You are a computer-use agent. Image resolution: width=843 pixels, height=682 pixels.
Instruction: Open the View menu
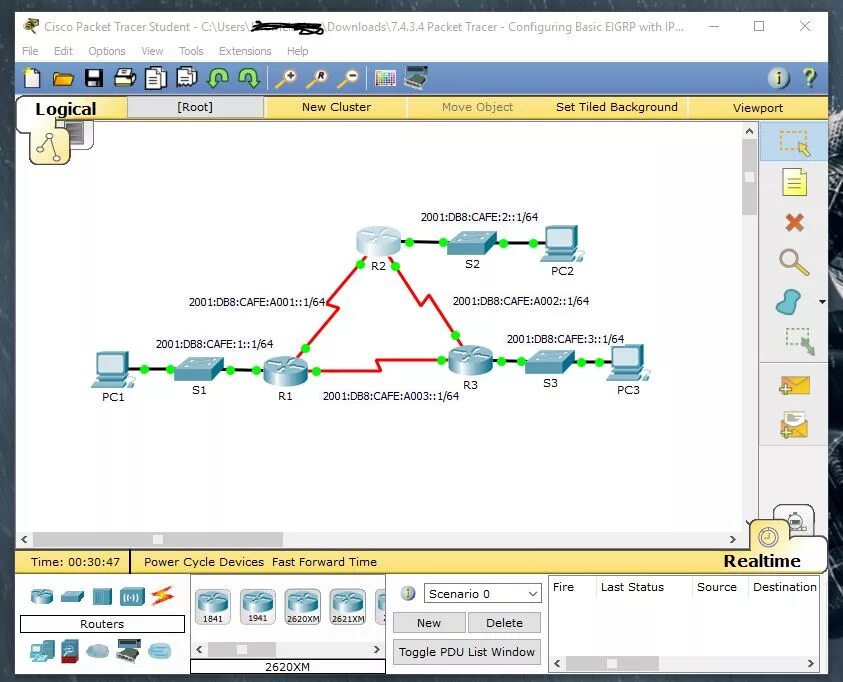point(152,51)
